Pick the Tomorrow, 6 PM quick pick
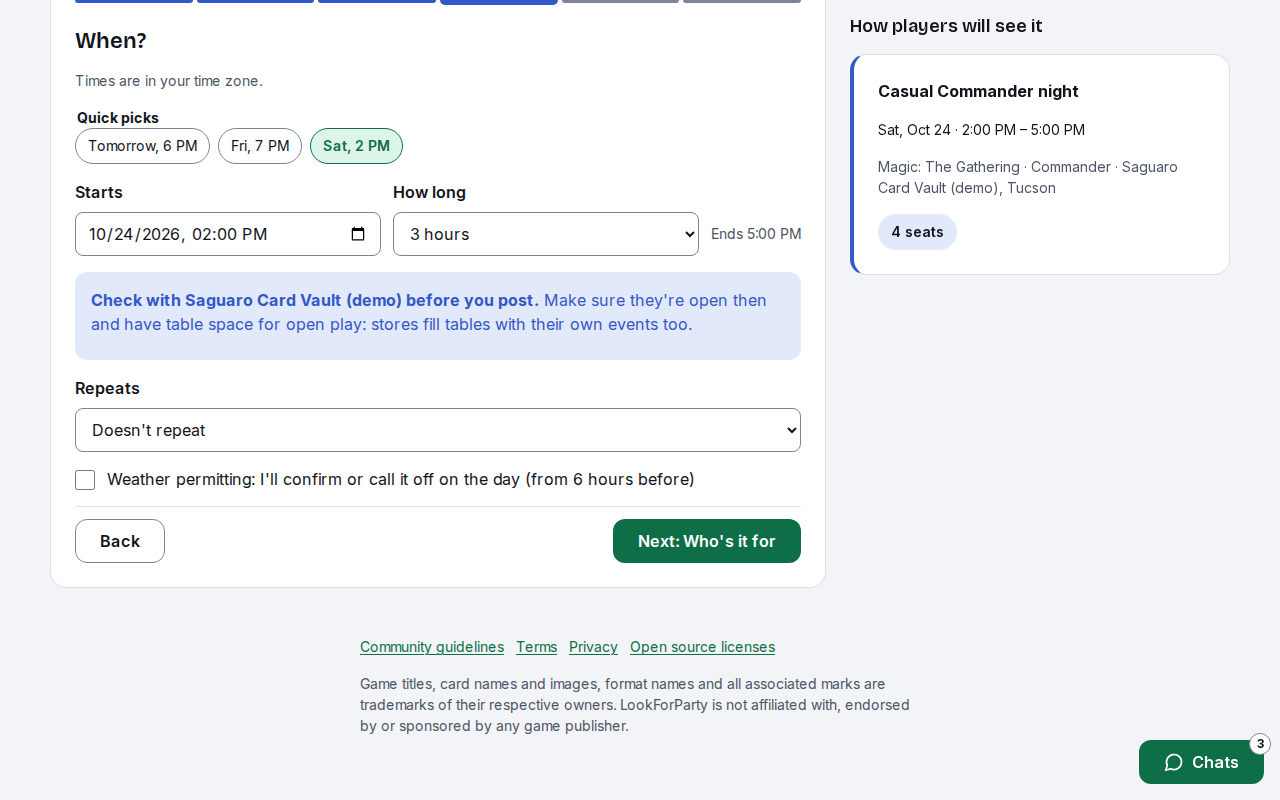Screen dimensions: 1280x800 [142, 146]
